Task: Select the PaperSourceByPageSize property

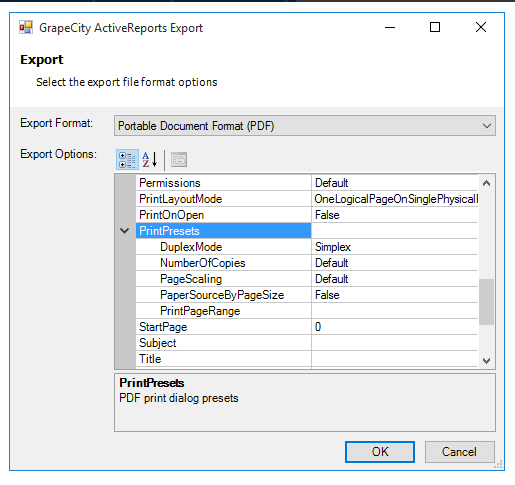Action: click(x=223, y=295)
